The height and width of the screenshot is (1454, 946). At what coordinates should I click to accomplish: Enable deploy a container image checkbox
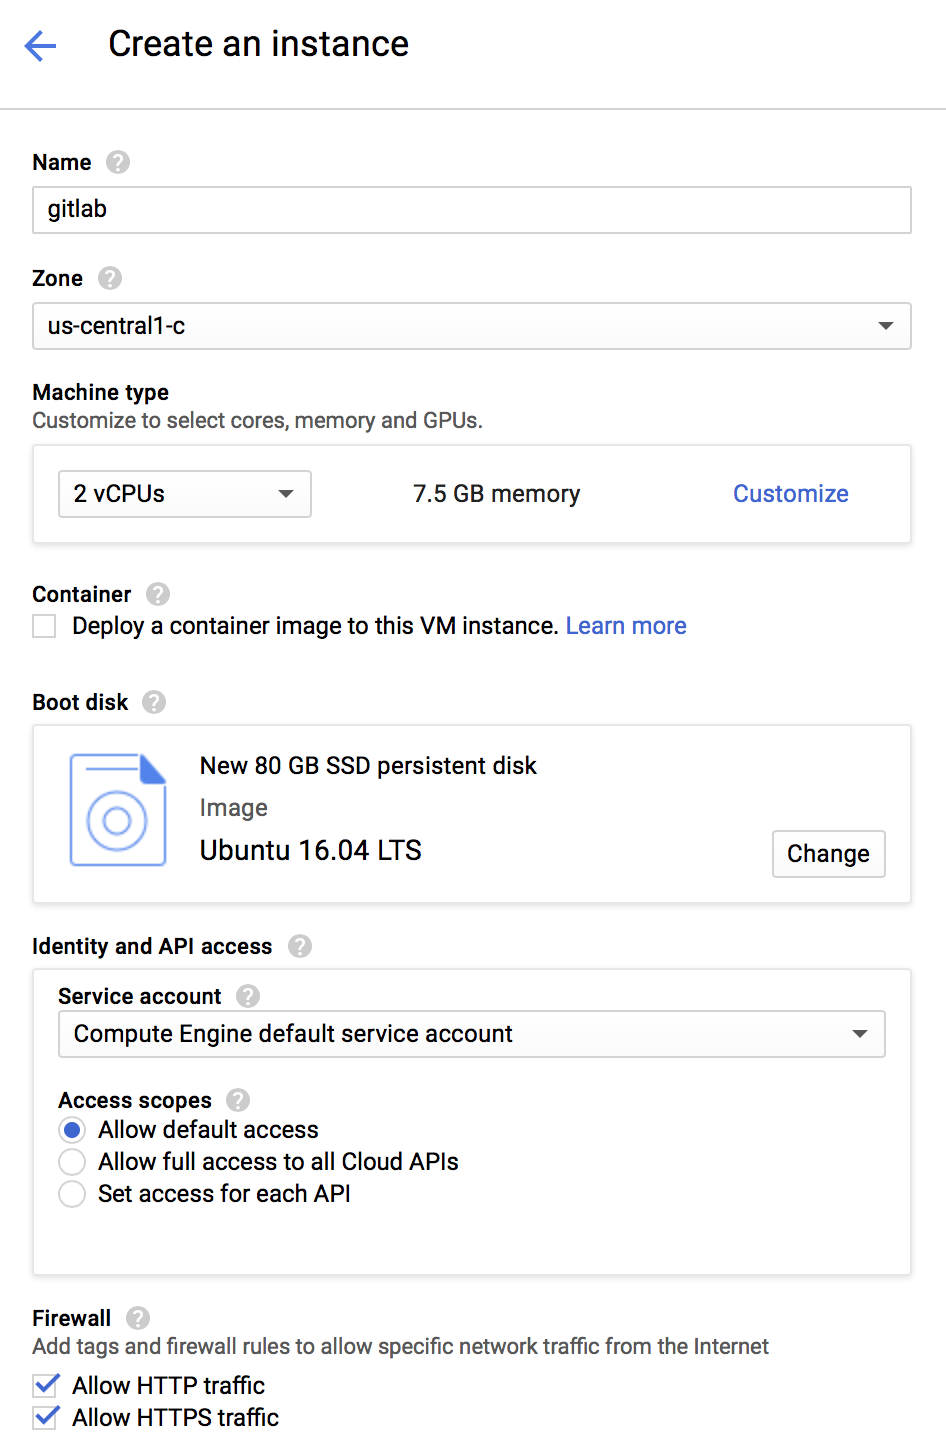pos(44,626)
